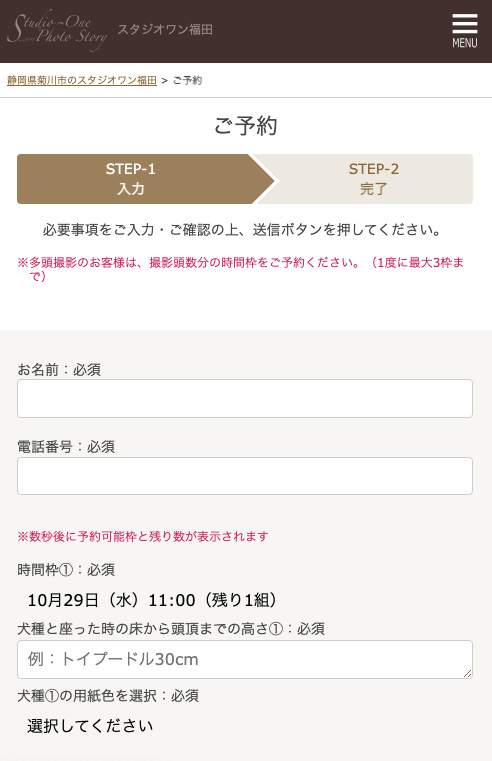Open the 静岡県菊川市のスタジオワン福田 breadcrumb link
The image size is (492, 761).
[x=82, y=81]
